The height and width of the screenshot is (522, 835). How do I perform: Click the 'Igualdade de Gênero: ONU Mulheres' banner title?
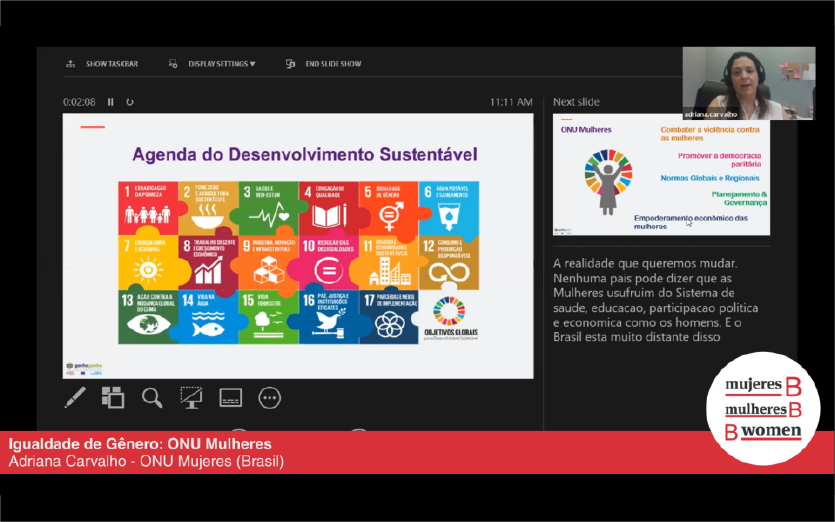pos(140,444)
